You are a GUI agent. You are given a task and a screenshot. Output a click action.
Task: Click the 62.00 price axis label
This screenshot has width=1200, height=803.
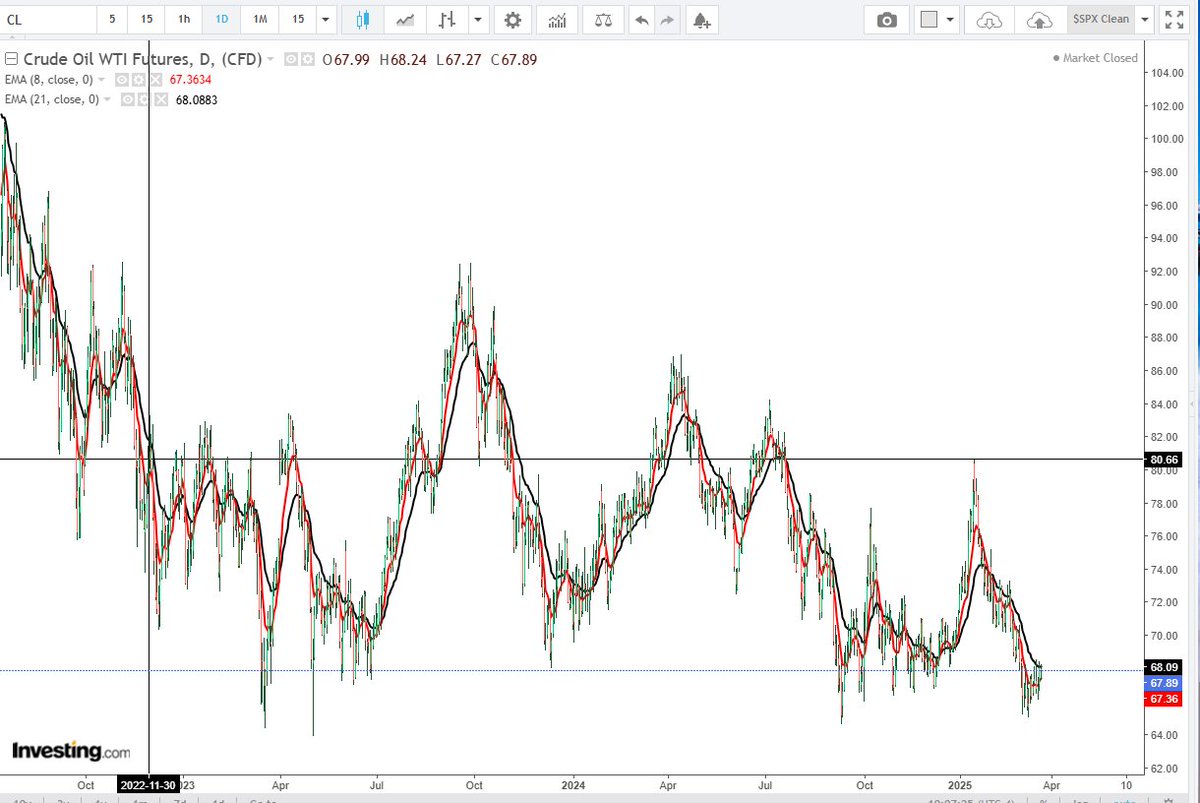coord(1163,768)
